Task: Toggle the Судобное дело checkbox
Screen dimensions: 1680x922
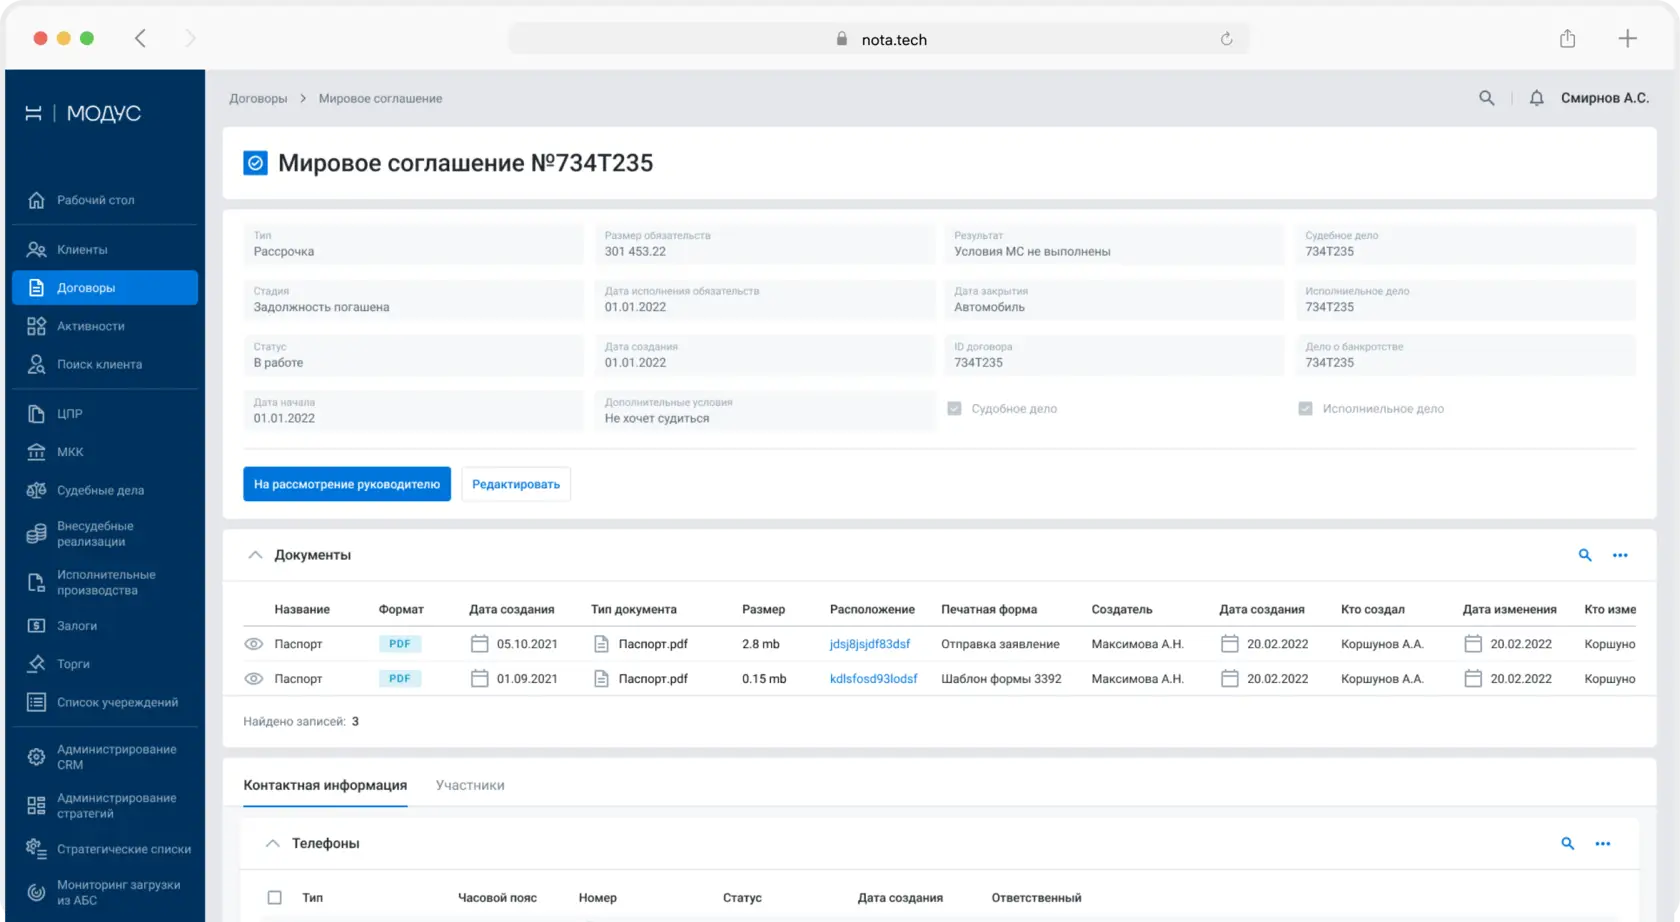Action: (954, 409)
